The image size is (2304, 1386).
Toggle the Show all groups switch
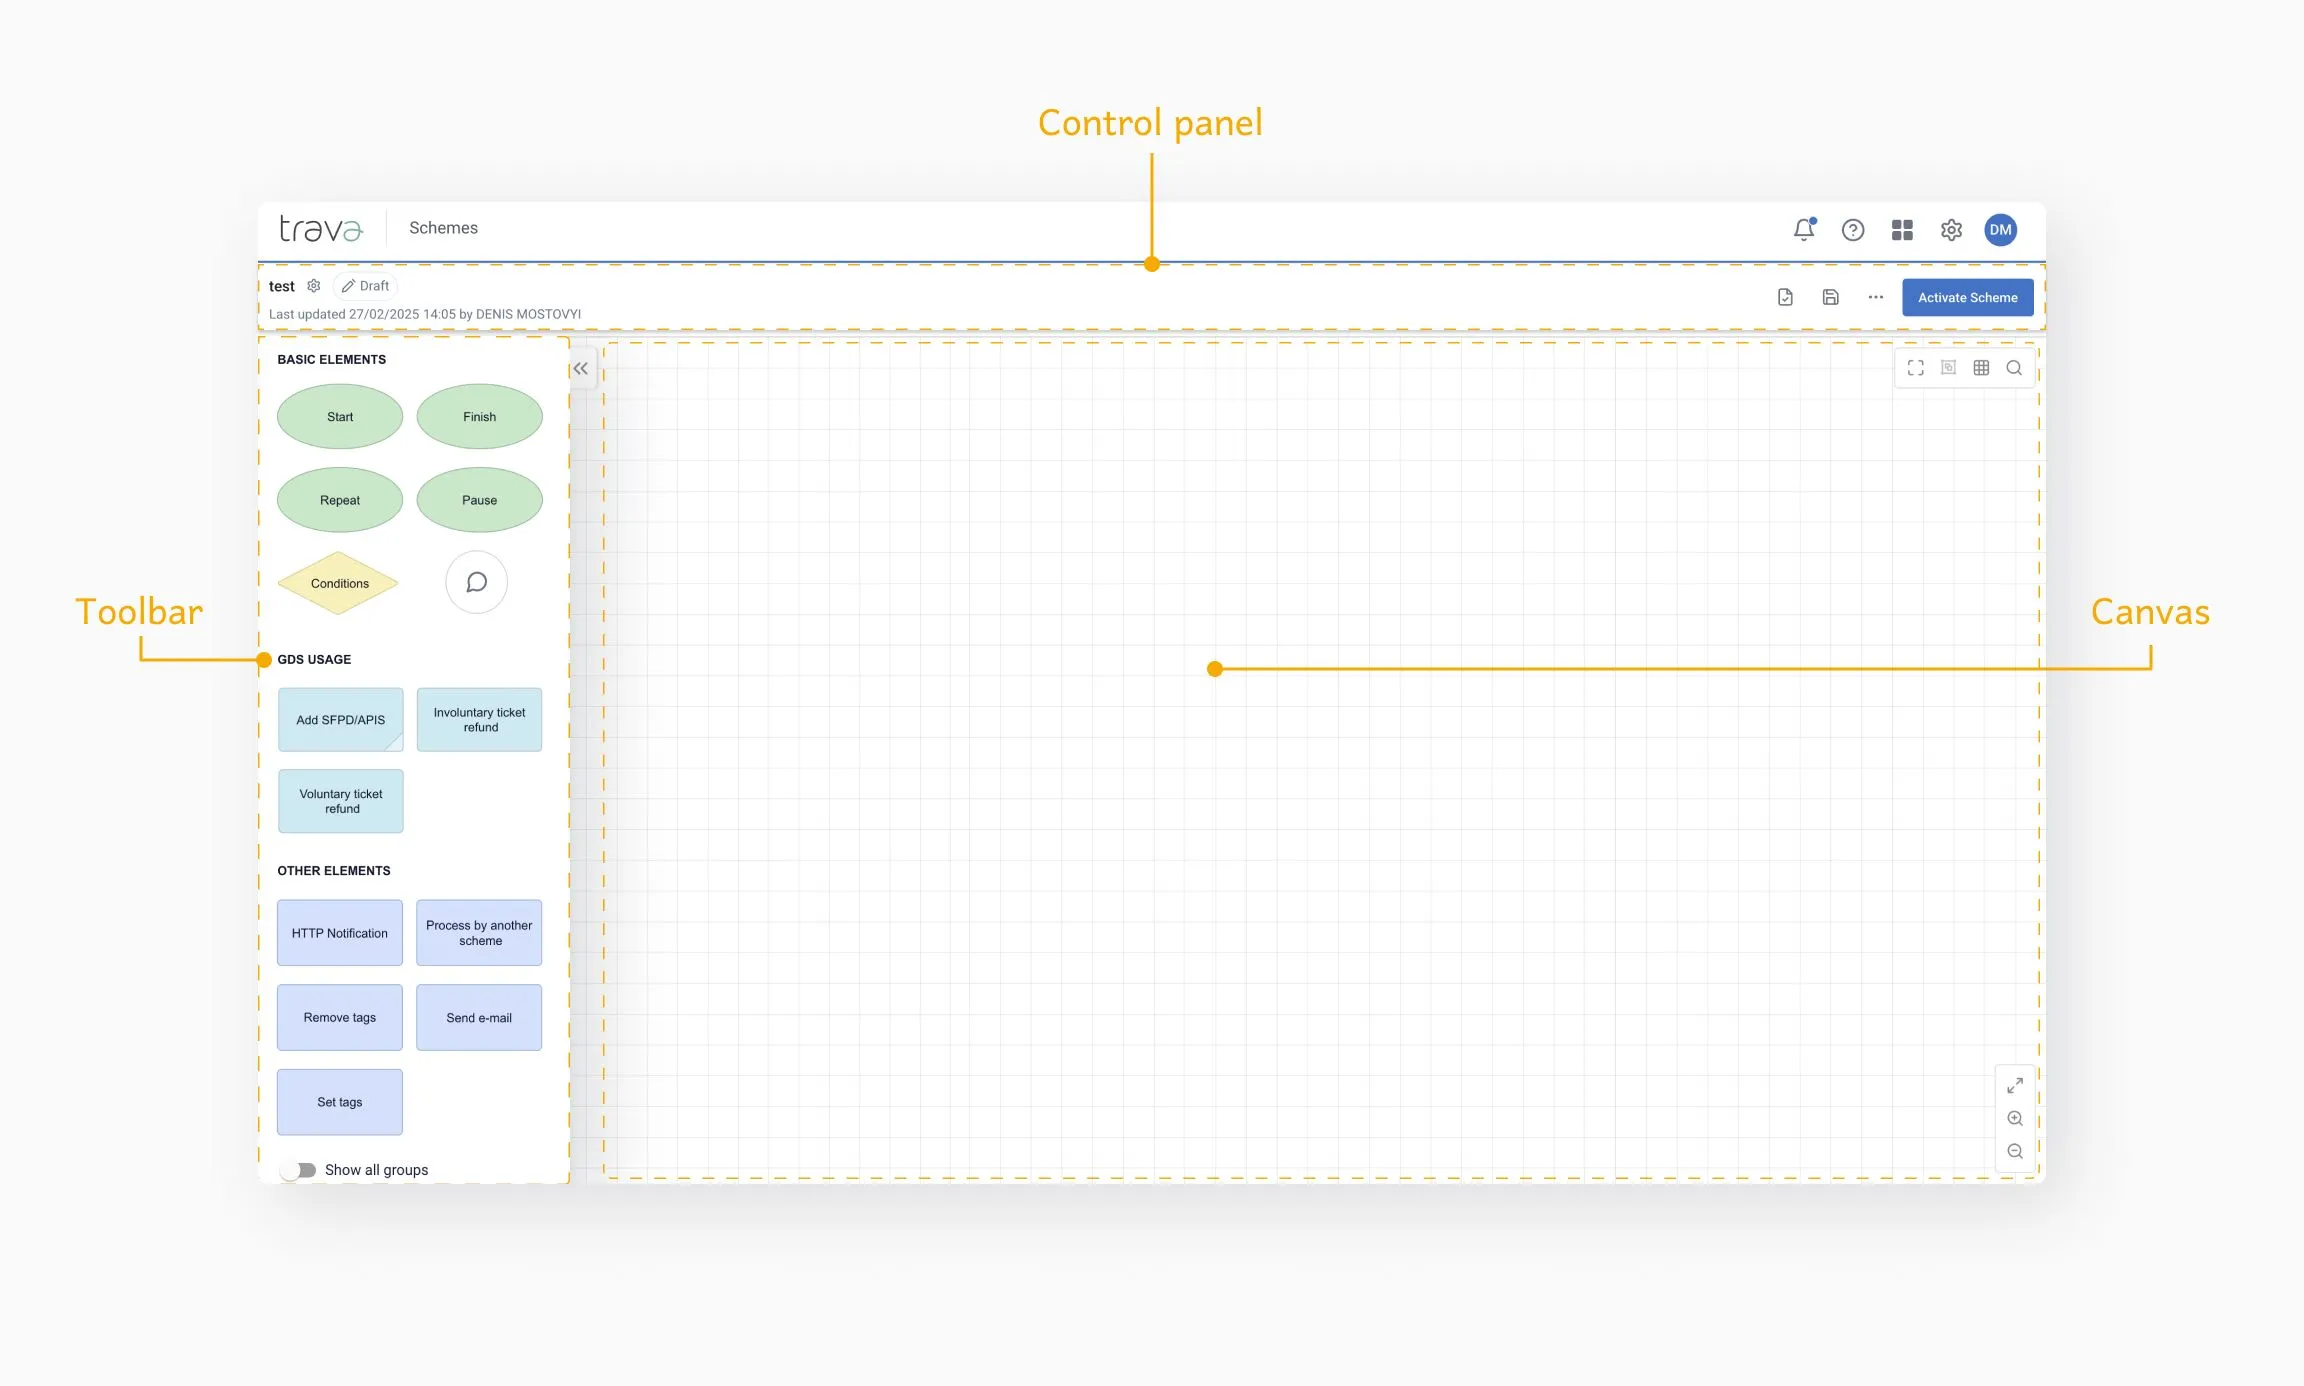click(x=298, y=1170)
